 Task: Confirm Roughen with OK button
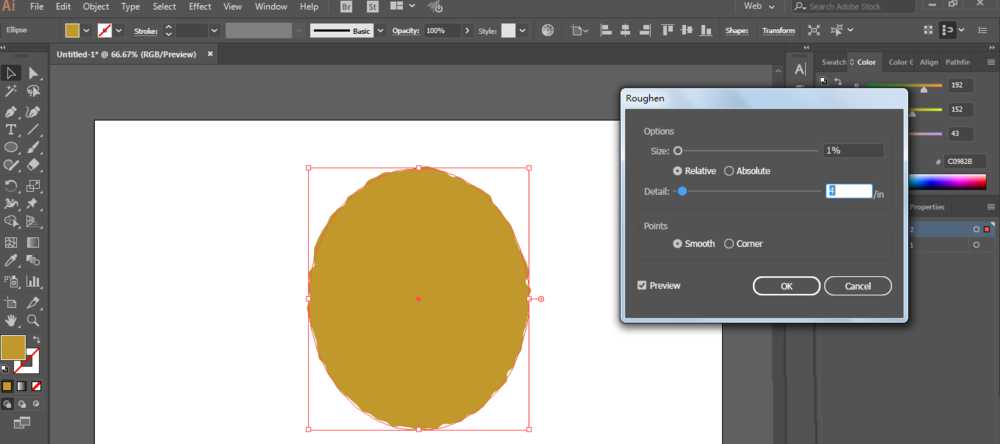tap(786, 286)
